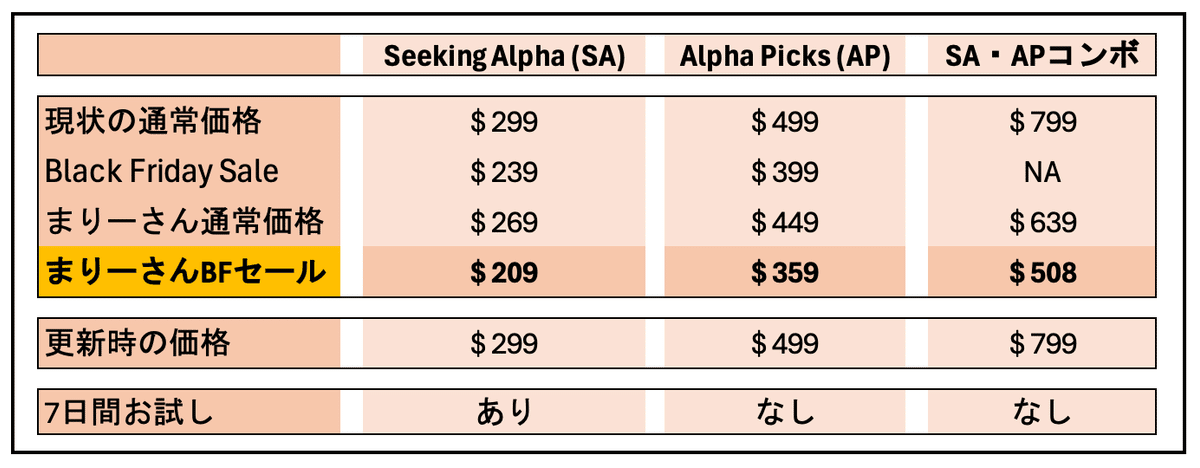Click なし under Alpha Picks column

[785, 411]
